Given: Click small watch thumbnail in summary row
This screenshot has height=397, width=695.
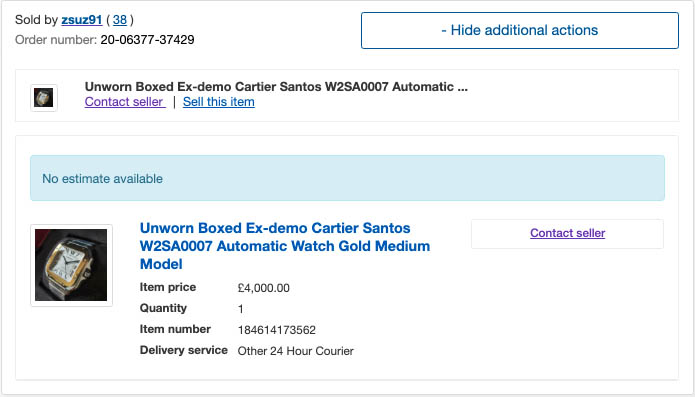Looking at the screenshot, I should (x=43, y=98).
